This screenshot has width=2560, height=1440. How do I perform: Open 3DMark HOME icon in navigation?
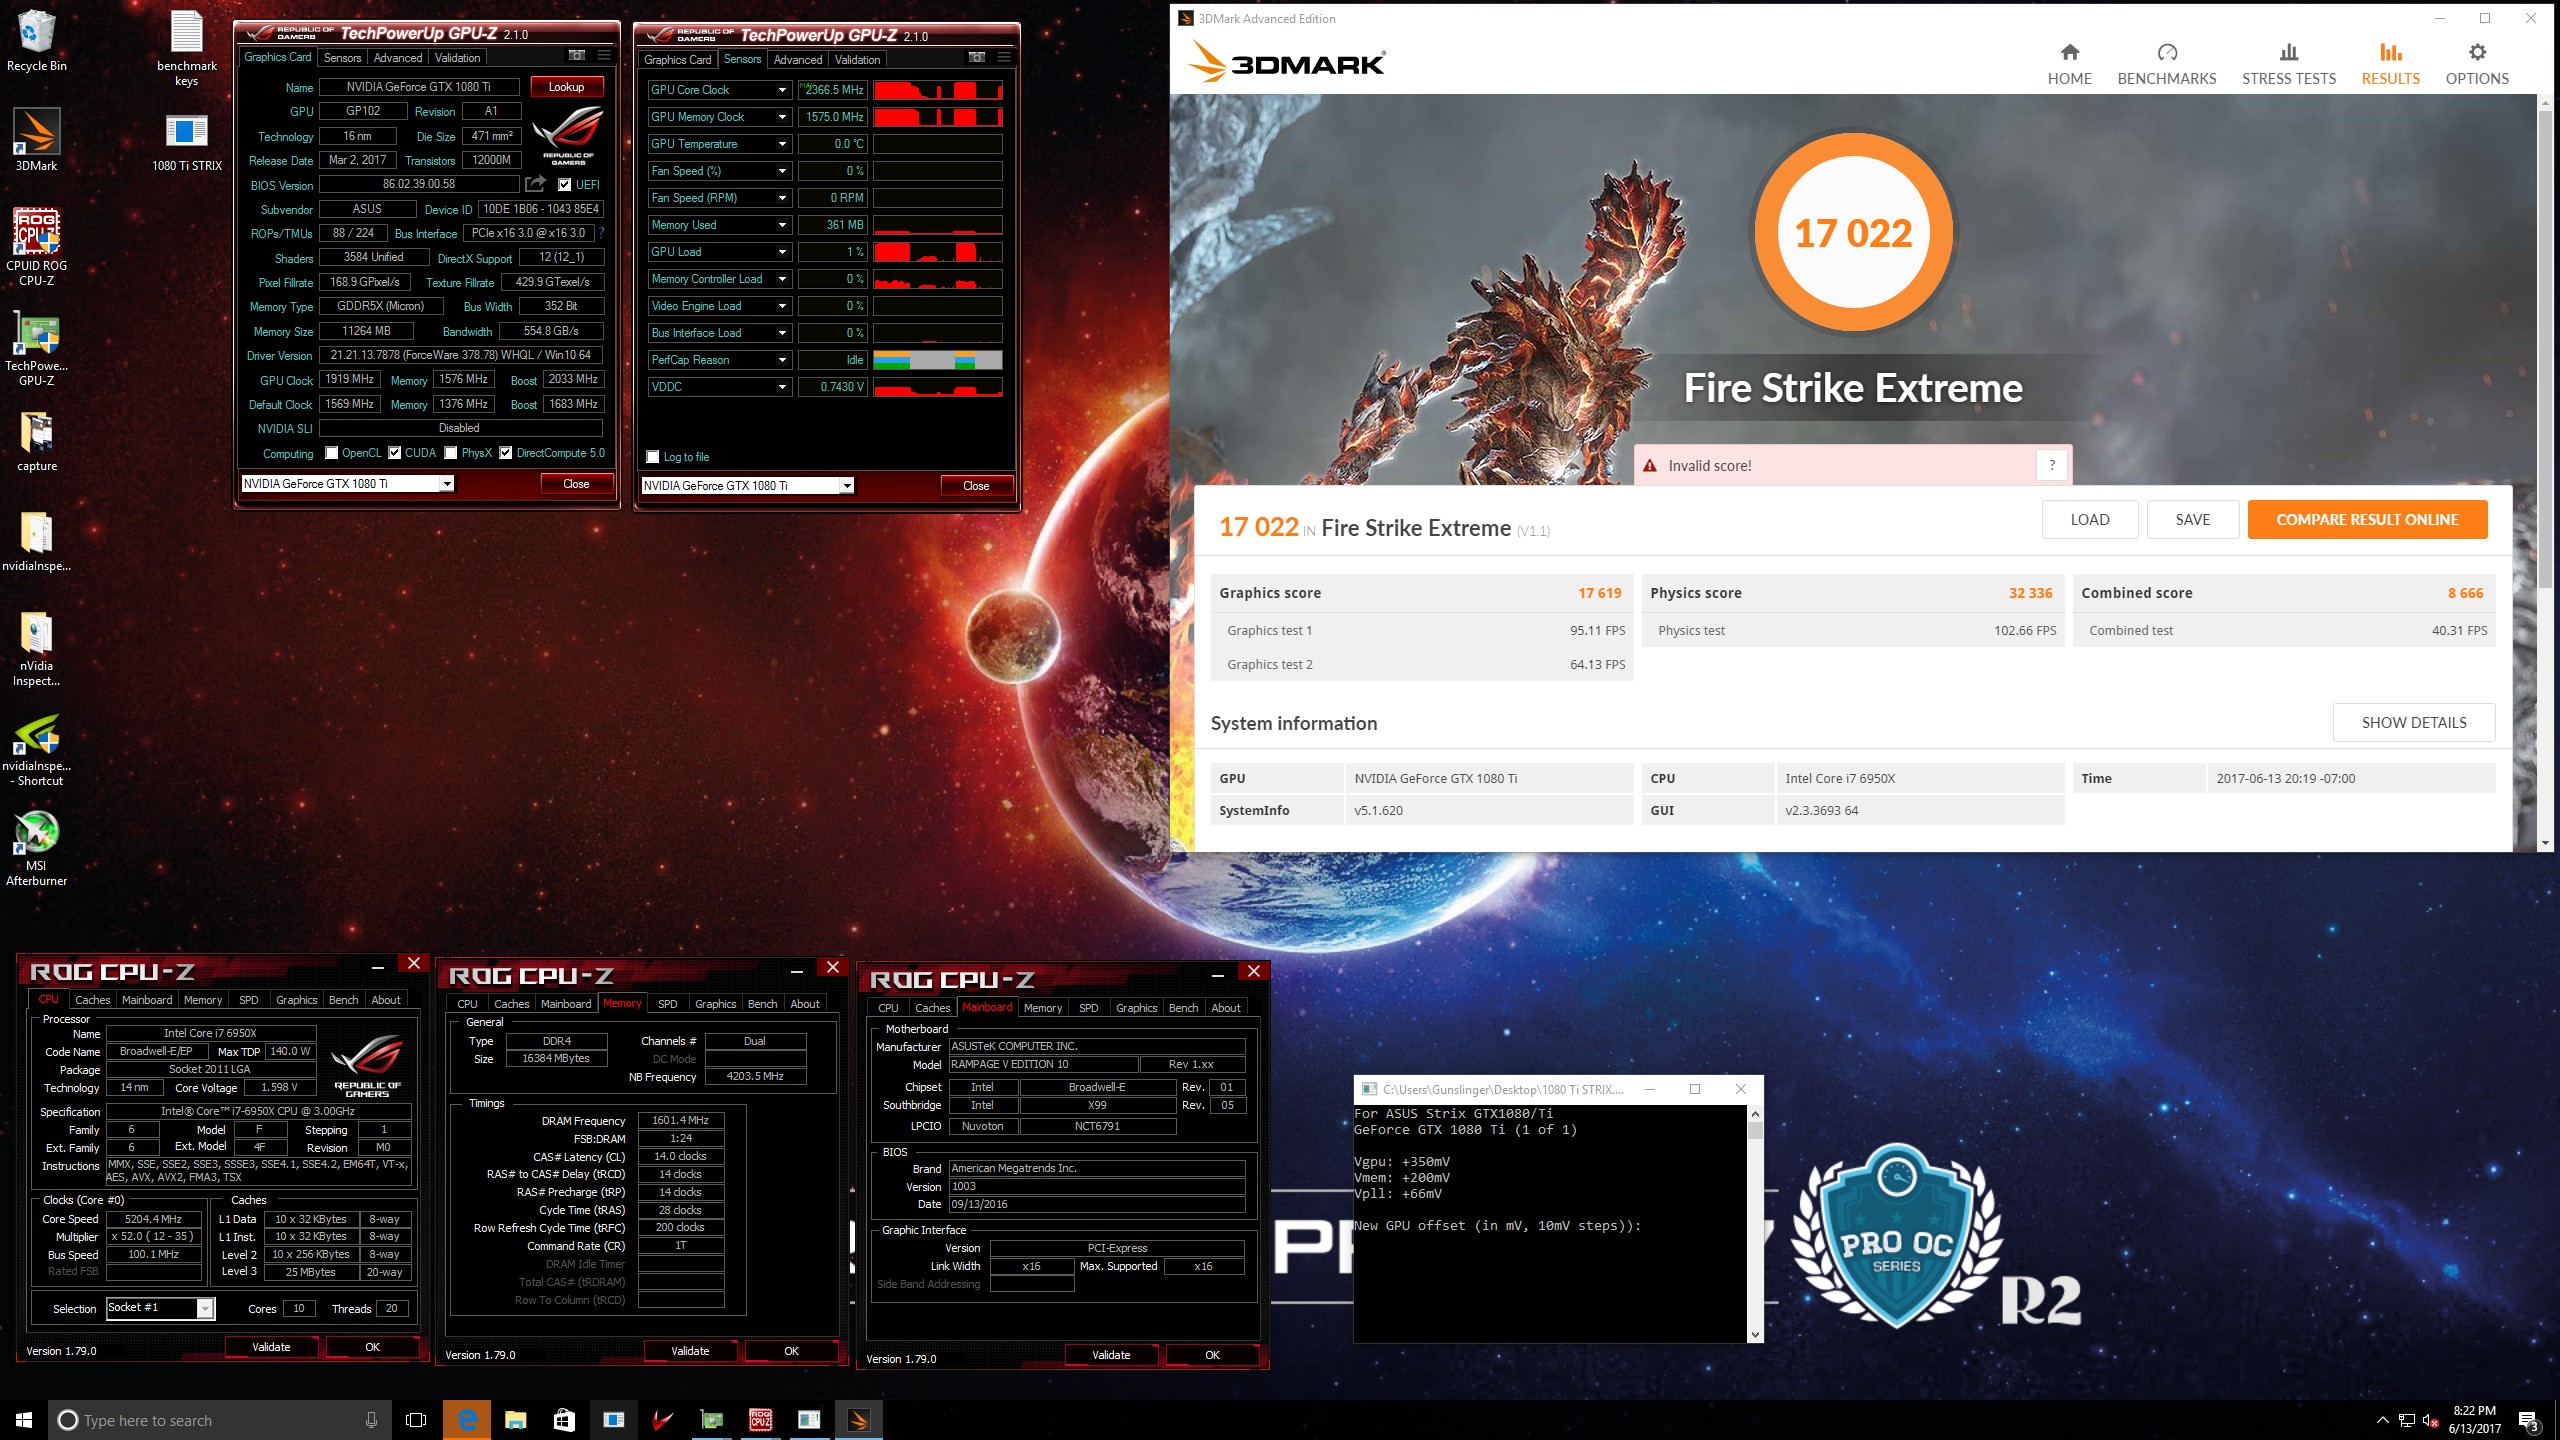[x=2069, y=52]
